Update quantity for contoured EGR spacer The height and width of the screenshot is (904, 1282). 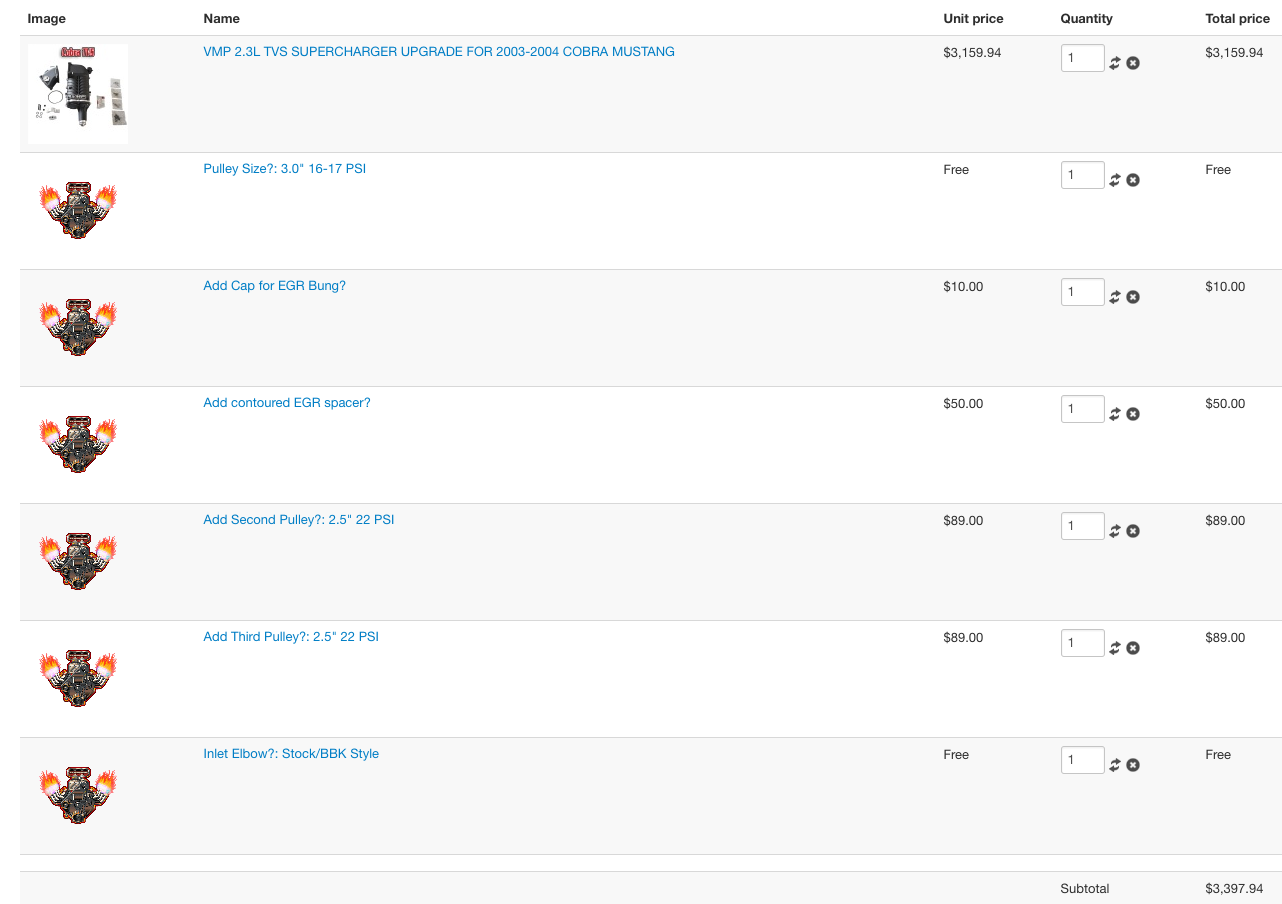pos(1115,414)
